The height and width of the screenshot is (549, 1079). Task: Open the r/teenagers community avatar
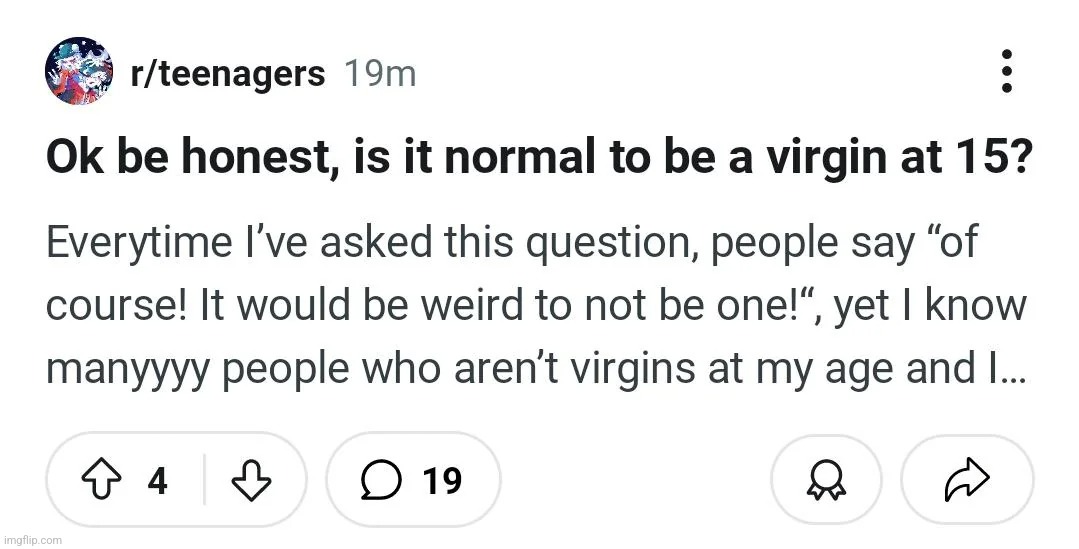(x=79, y=72)
